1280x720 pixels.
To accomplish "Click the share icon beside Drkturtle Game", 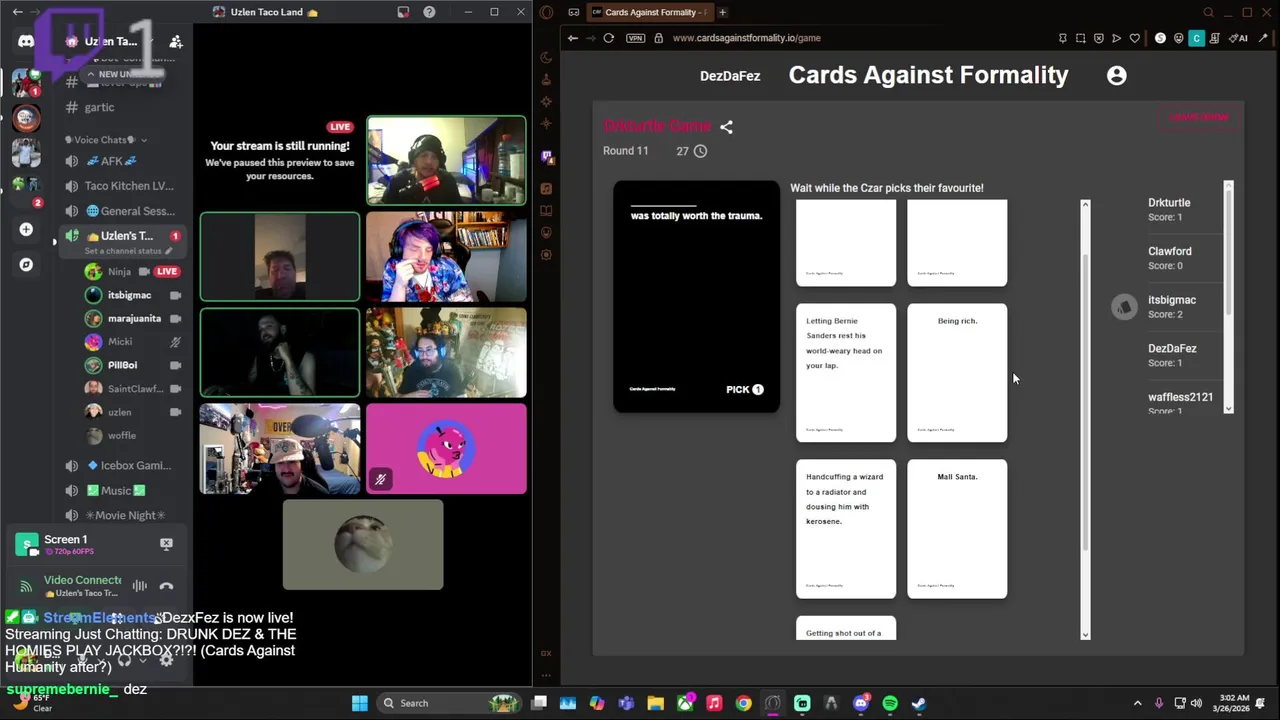I will [726, 127].
